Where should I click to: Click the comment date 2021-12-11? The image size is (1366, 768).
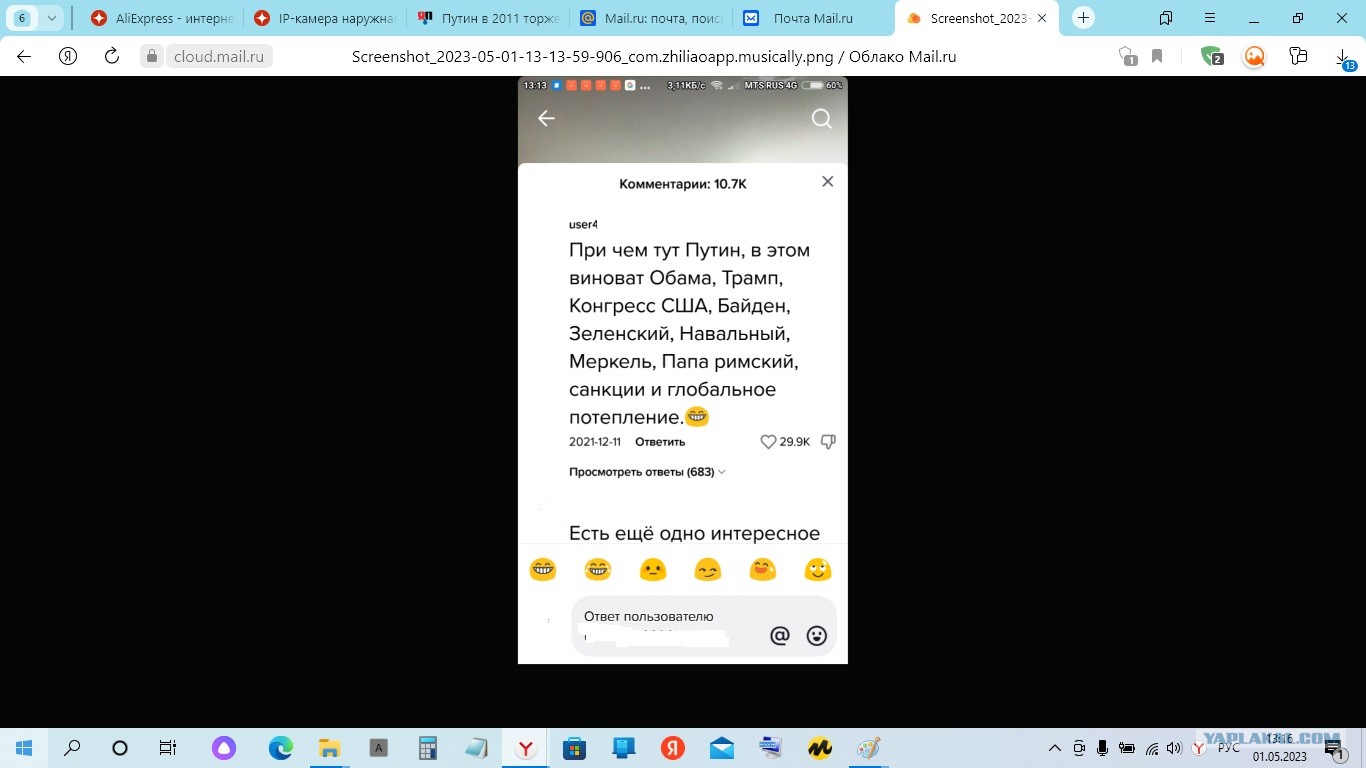(x=595, y=442)
